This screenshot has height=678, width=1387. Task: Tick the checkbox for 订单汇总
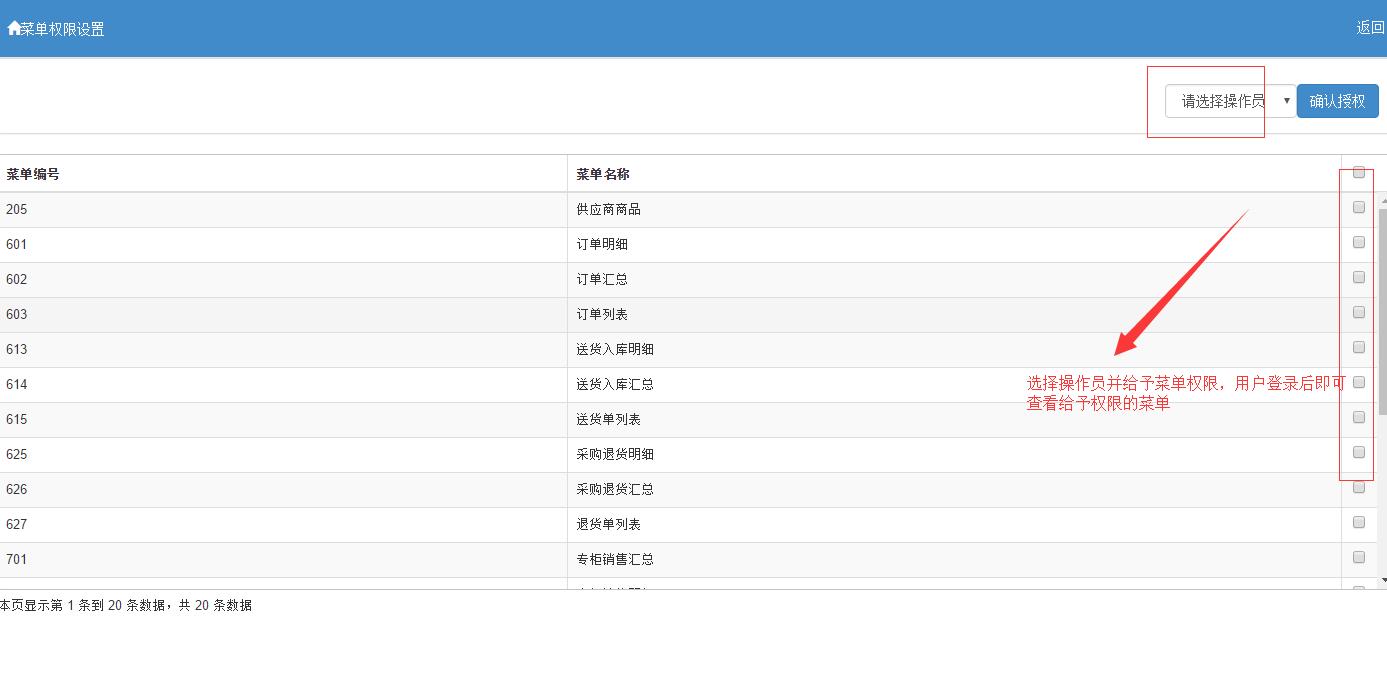(x=1359, y=278)
